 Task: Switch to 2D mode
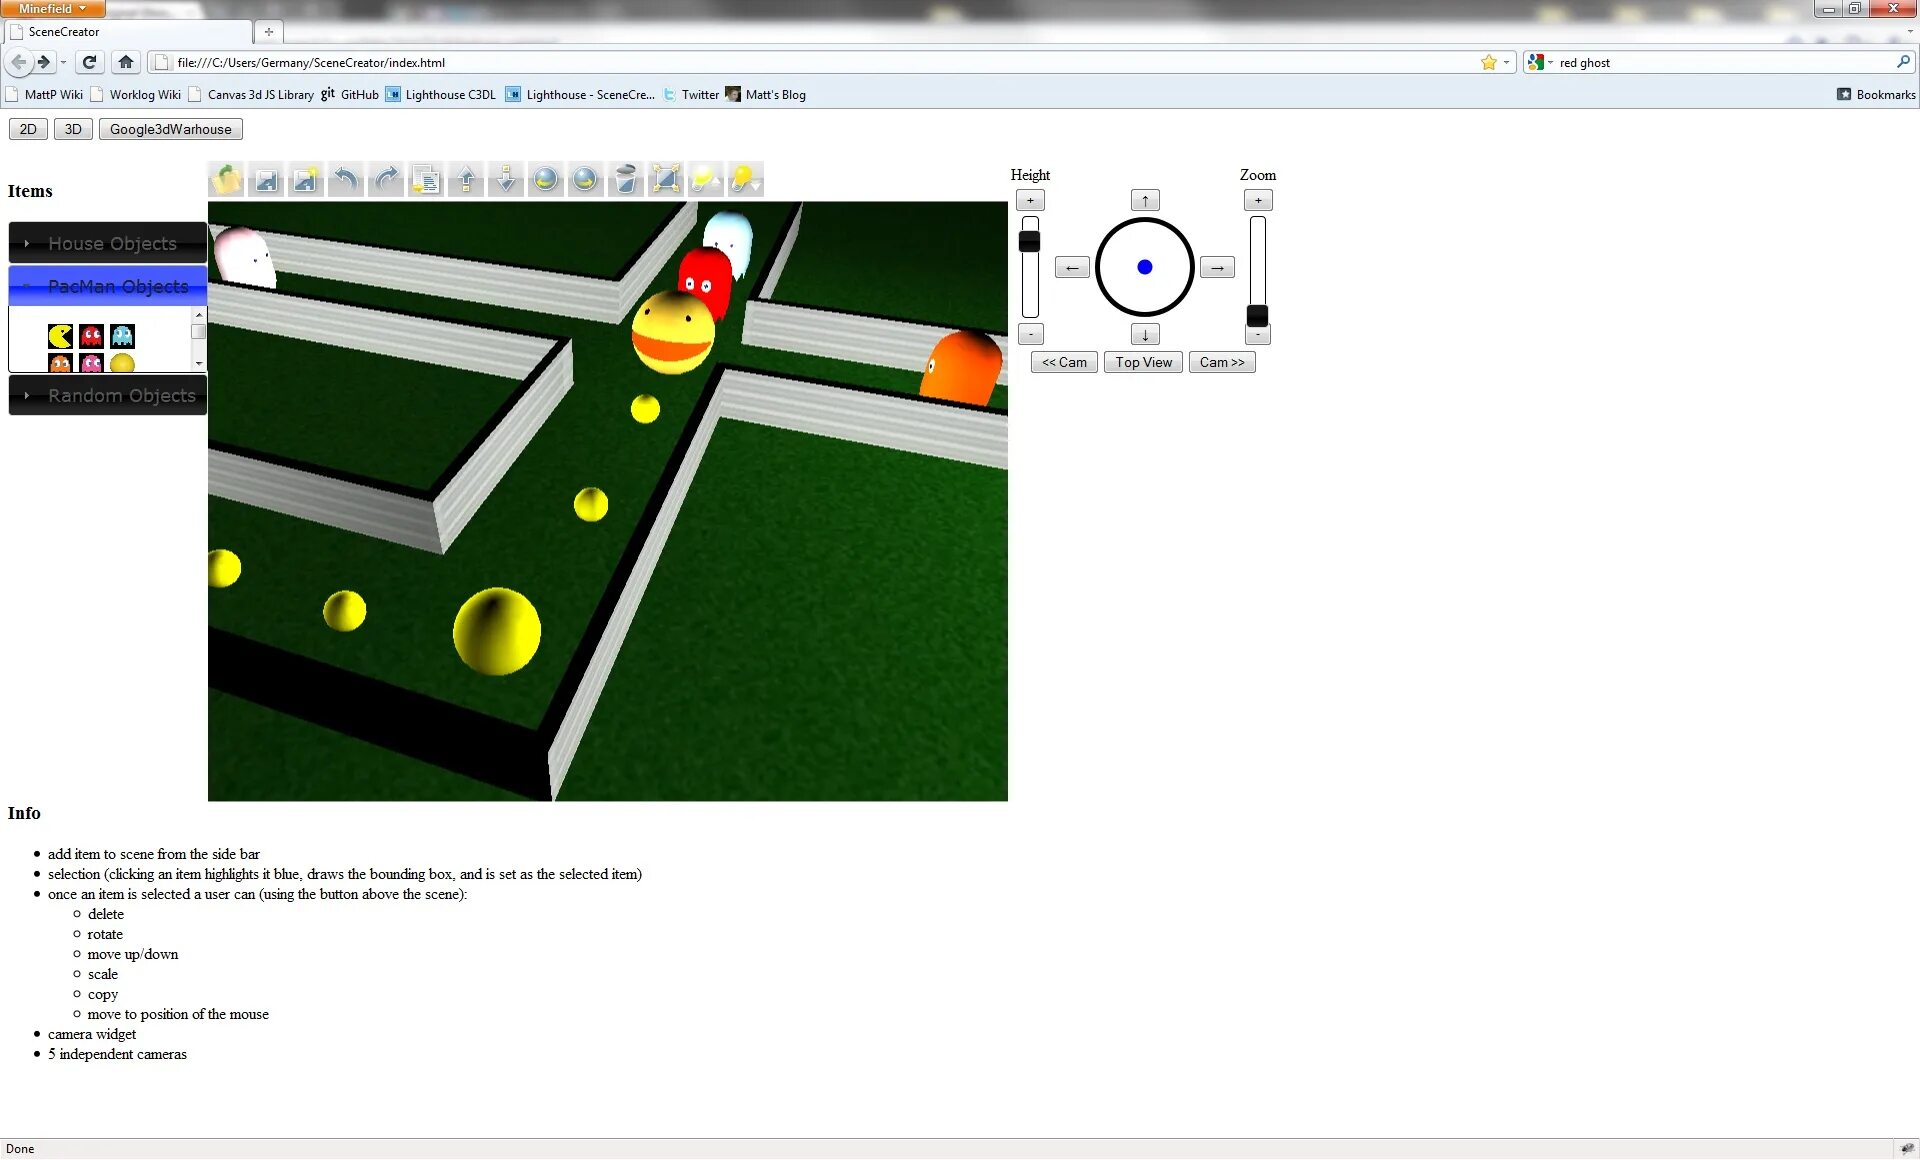pos(28,129)
